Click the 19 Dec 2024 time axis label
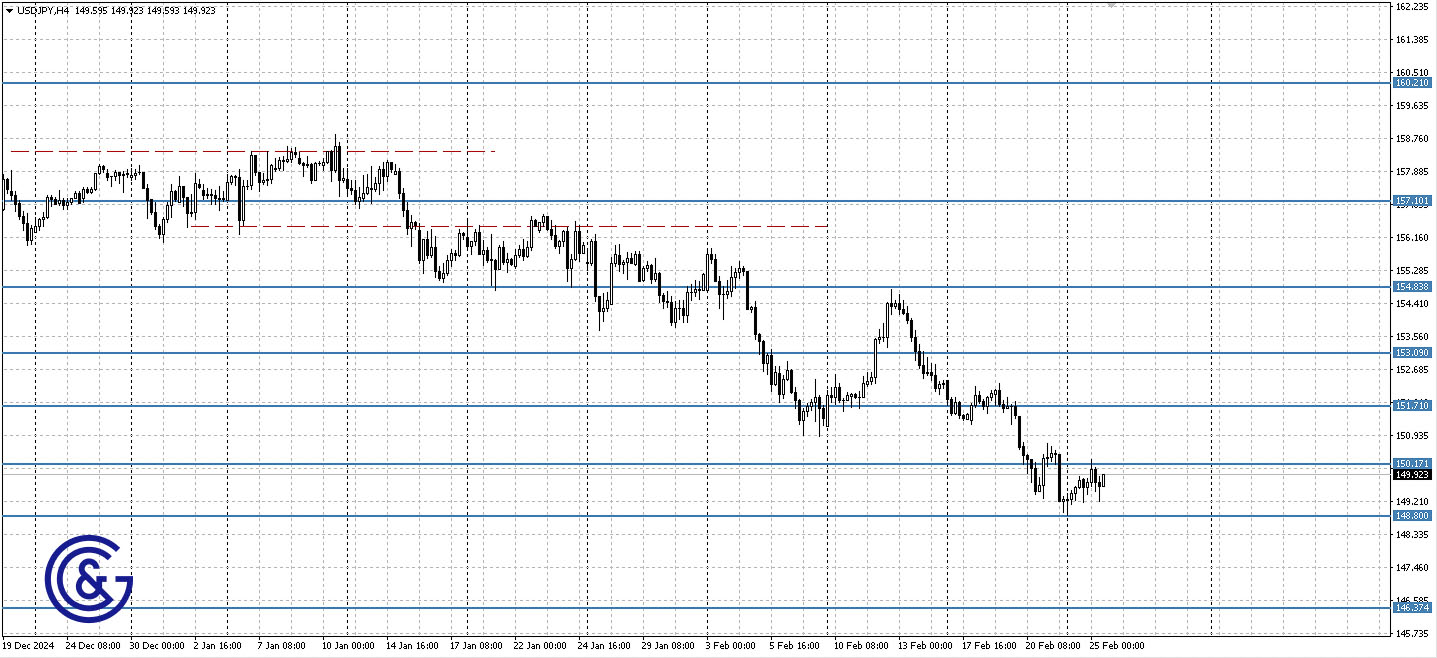 tap(30, 646)
